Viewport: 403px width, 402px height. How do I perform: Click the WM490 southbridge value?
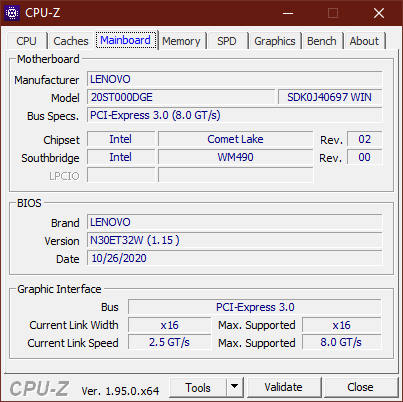pyautogui.click(x=236, y=157)
